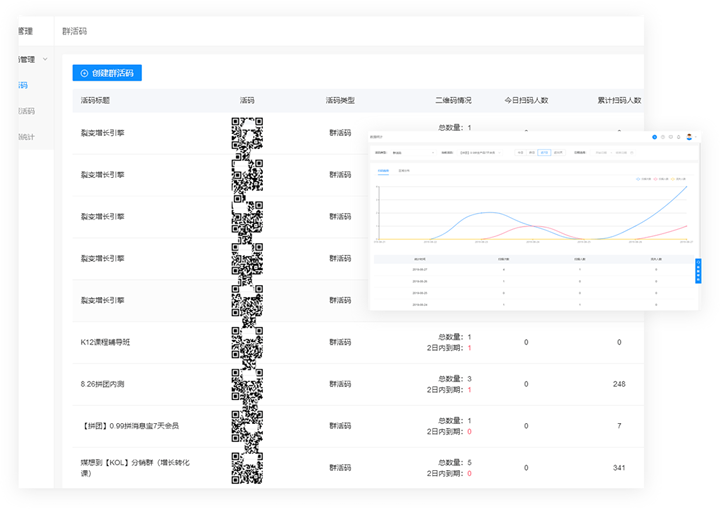Viewport: 720px width, 509px height.
Task: Click 群活码 type cell in K12课程辅导班 row
Action: tap(340, 342)
